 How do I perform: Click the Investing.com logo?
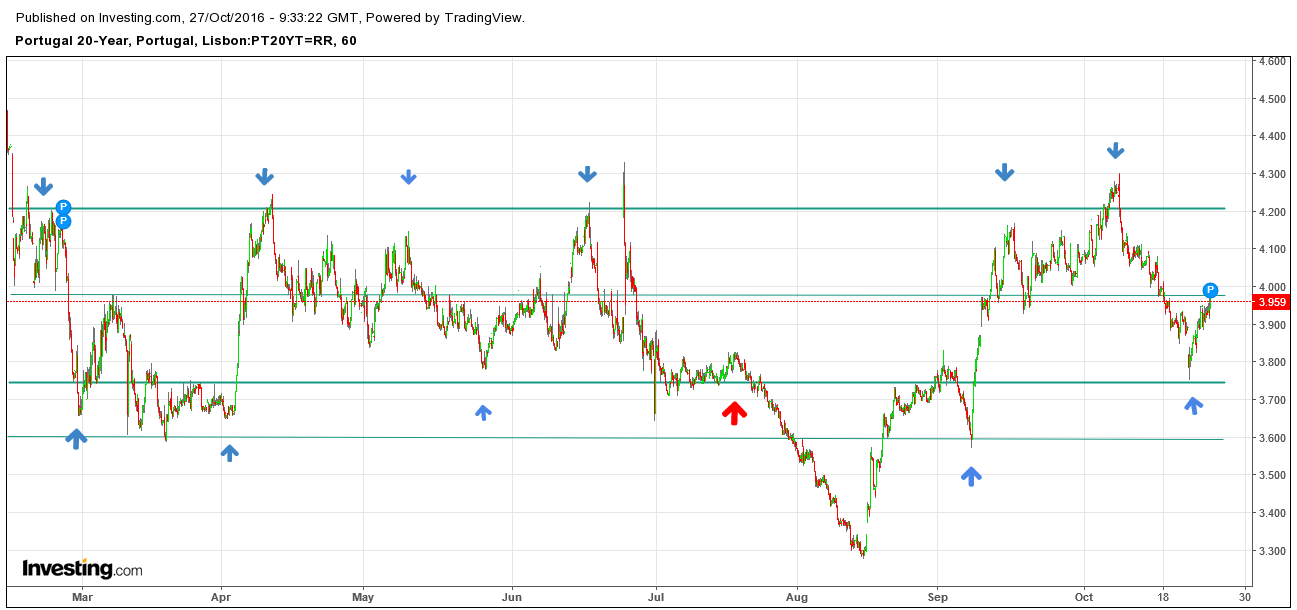pyautogui.click(x=82, y=569)
